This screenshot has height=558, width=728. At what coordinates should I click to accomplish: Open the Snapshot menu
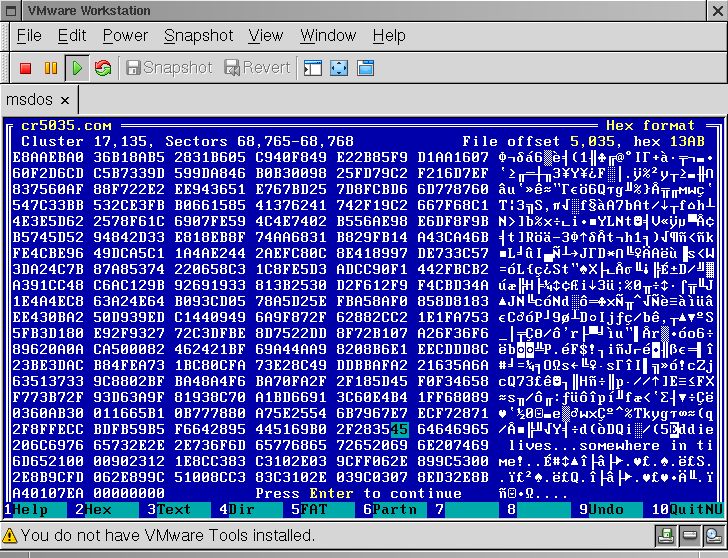[x=199, y=36]
